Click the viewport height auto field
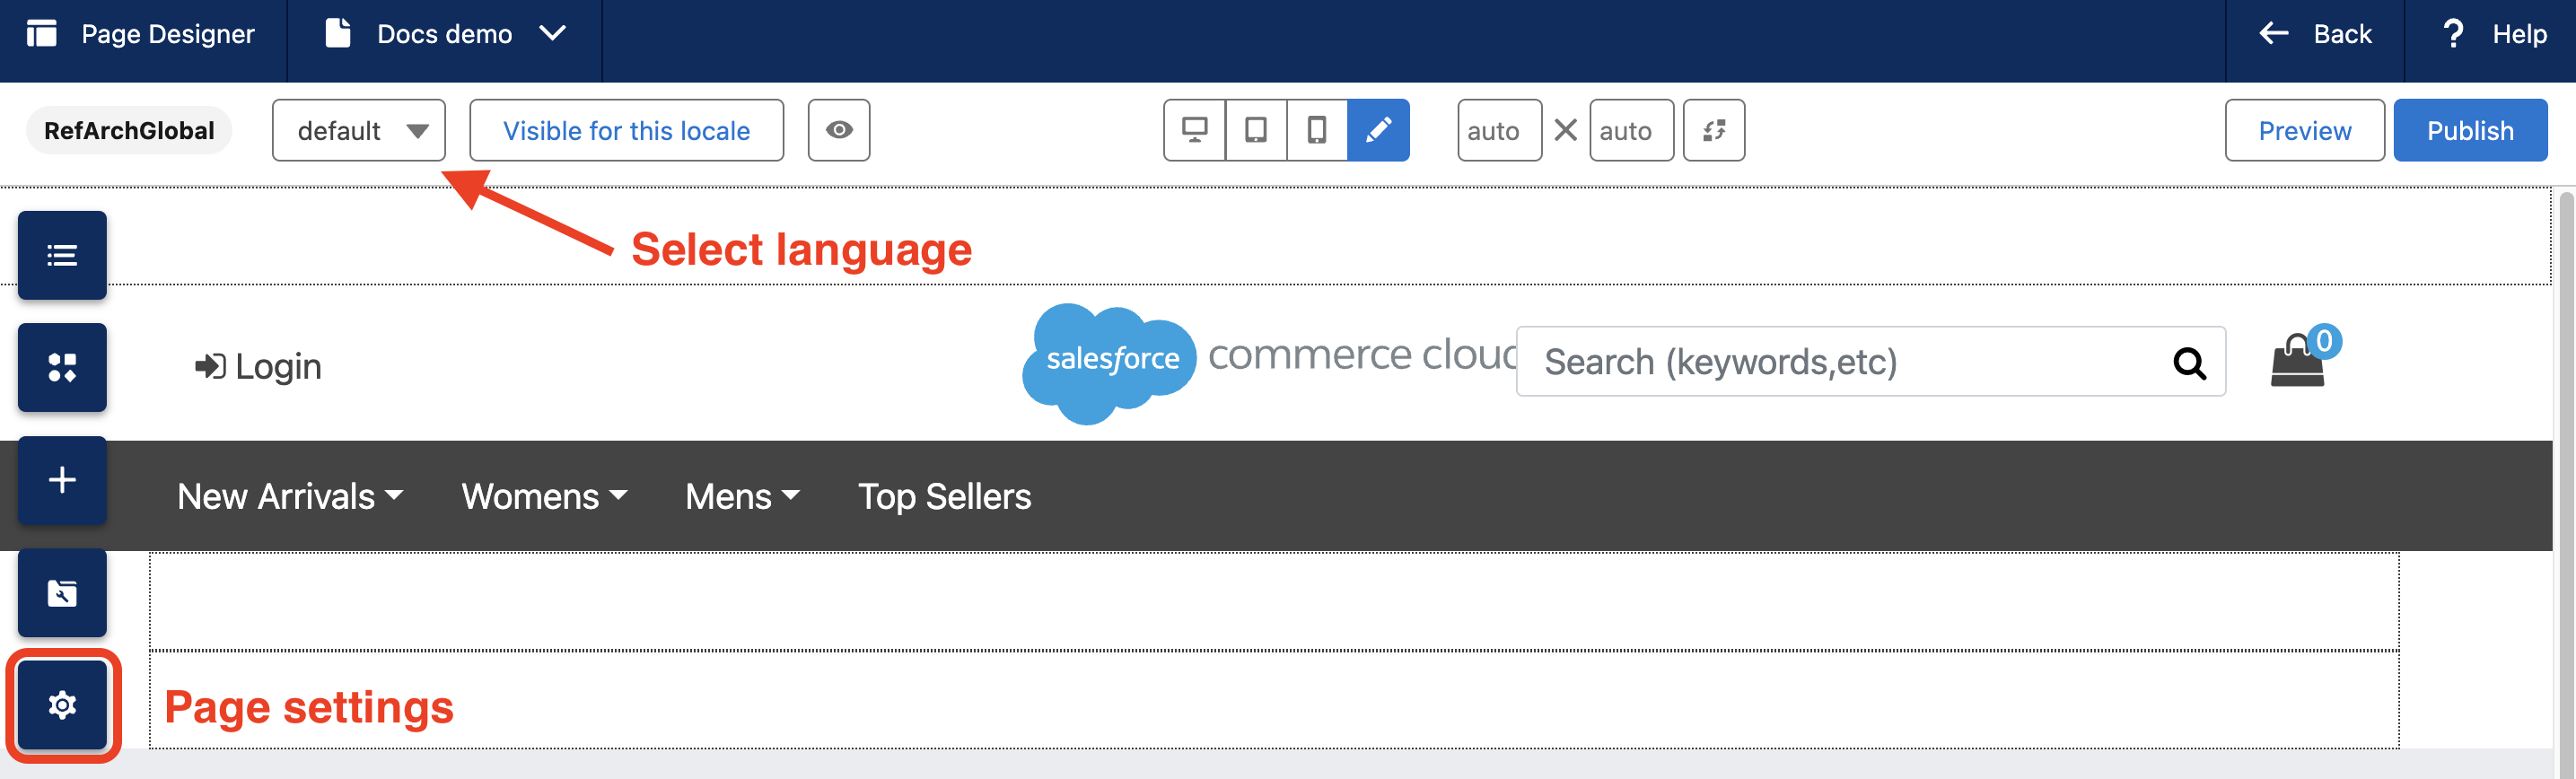The width and height of the screenshot is (2576, 779). click(x=1631, y=130)
